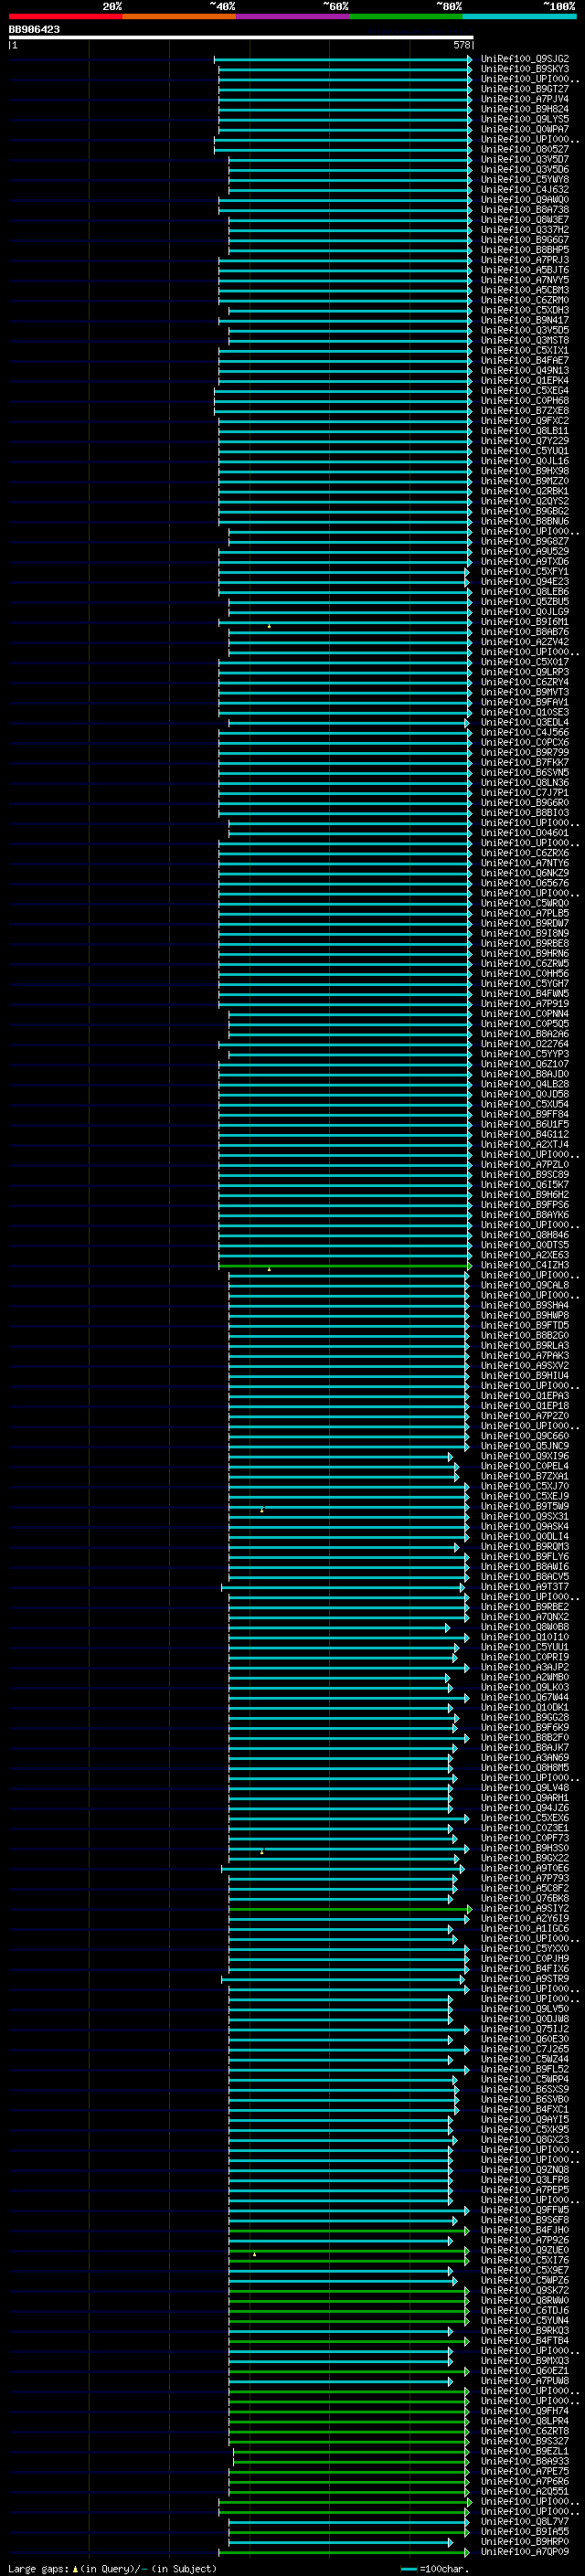Screen dimensions: 585x2576
Task: Click the UniRef100_B9T5W9 entry
Action: (x=525, y=1506)
